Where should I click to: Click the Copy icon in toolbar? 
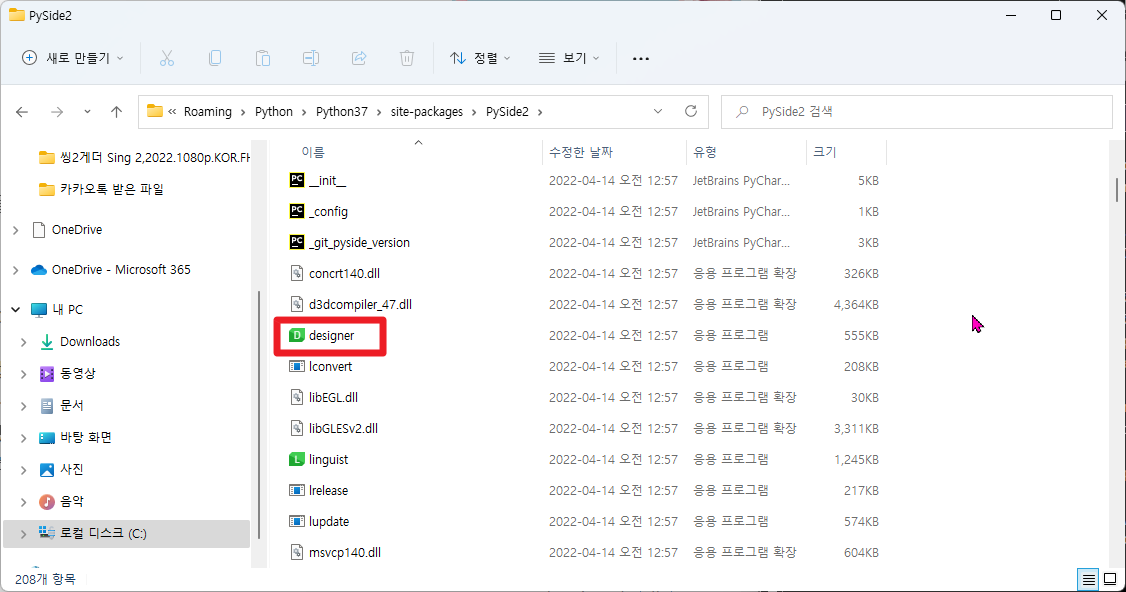(215, 58)
